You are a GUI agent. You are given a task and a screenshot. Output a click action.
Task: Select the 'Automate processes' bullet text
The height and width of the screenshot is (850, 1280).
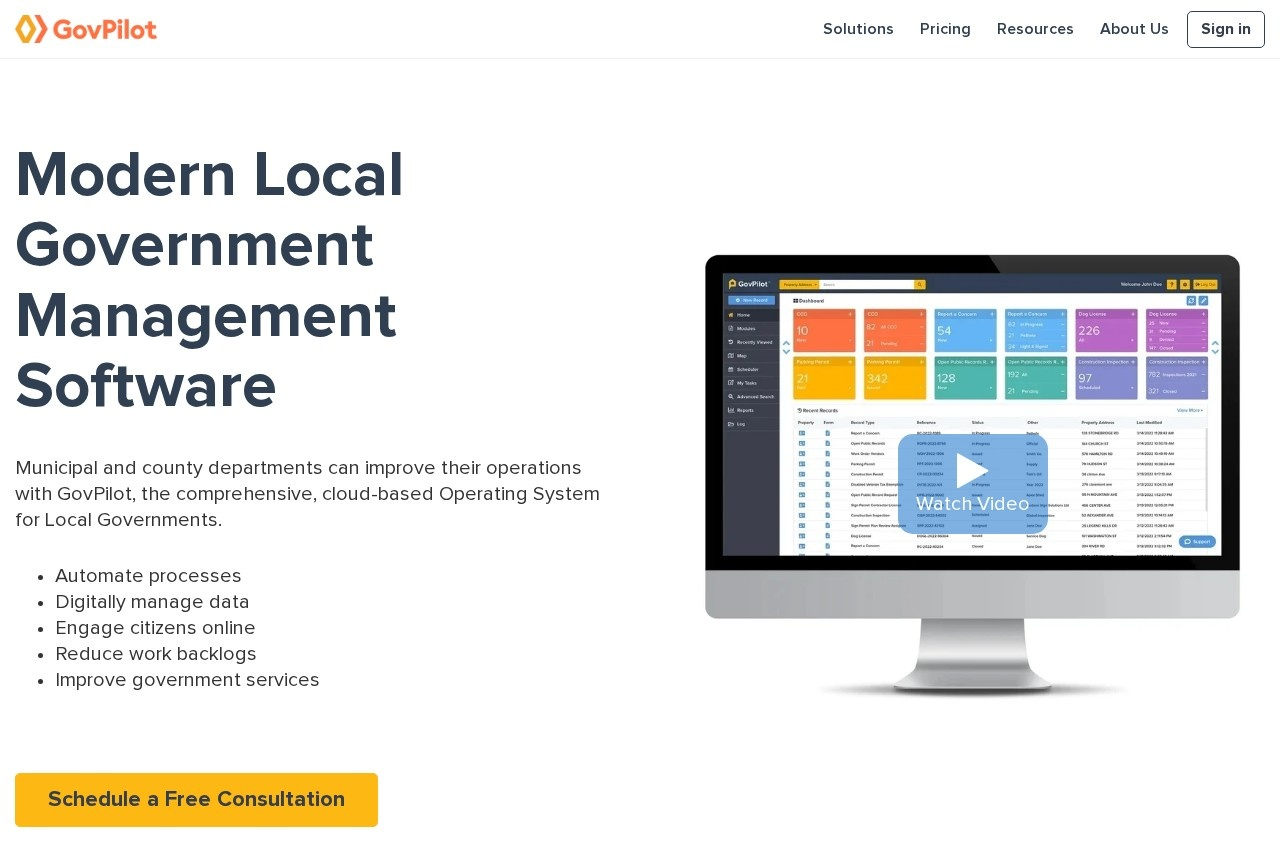coord(148,576)
